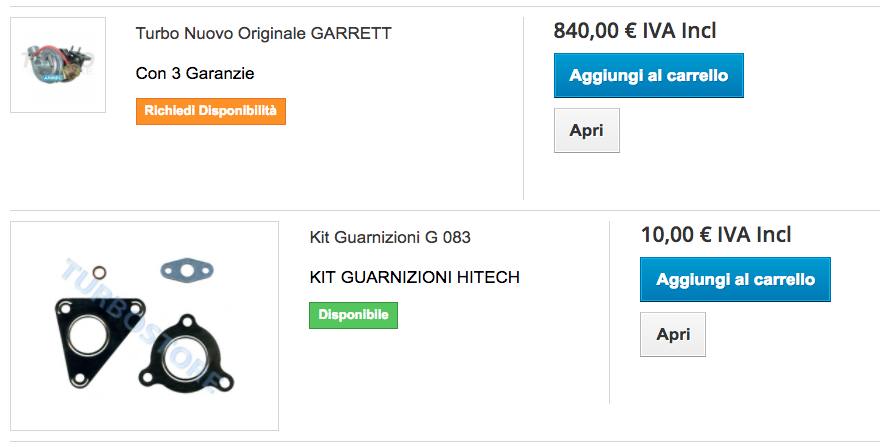Add the Garrett turbo to cart

click(648, 75)
